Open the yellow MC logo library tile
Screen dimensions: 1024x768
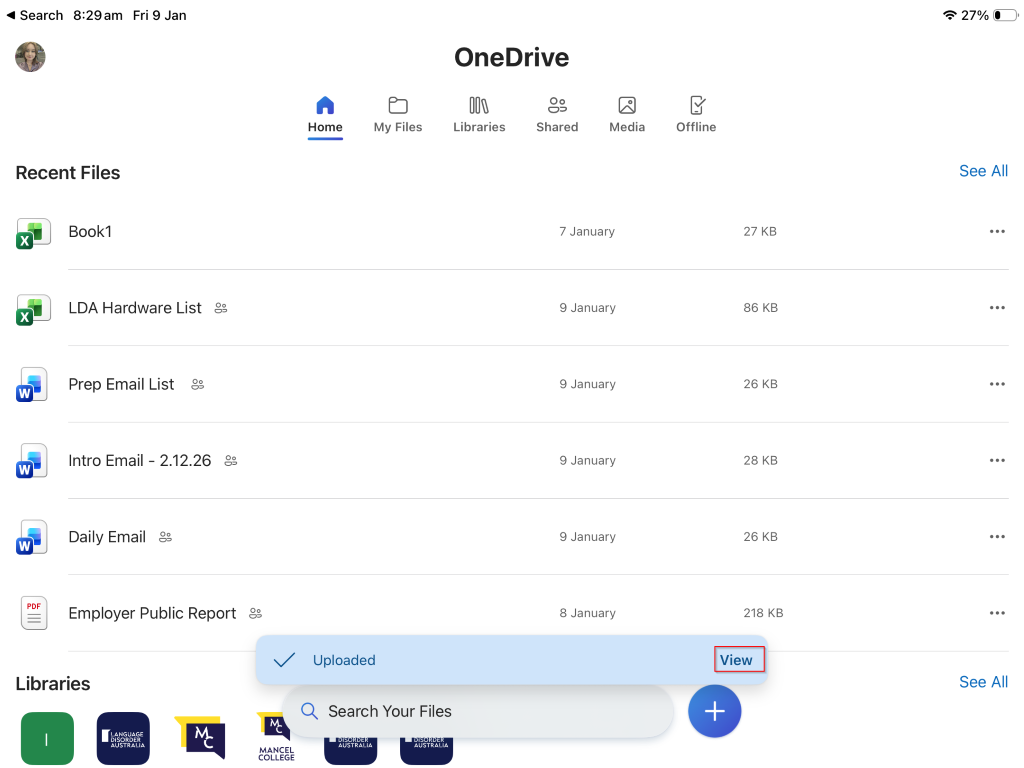pos(200,737)
